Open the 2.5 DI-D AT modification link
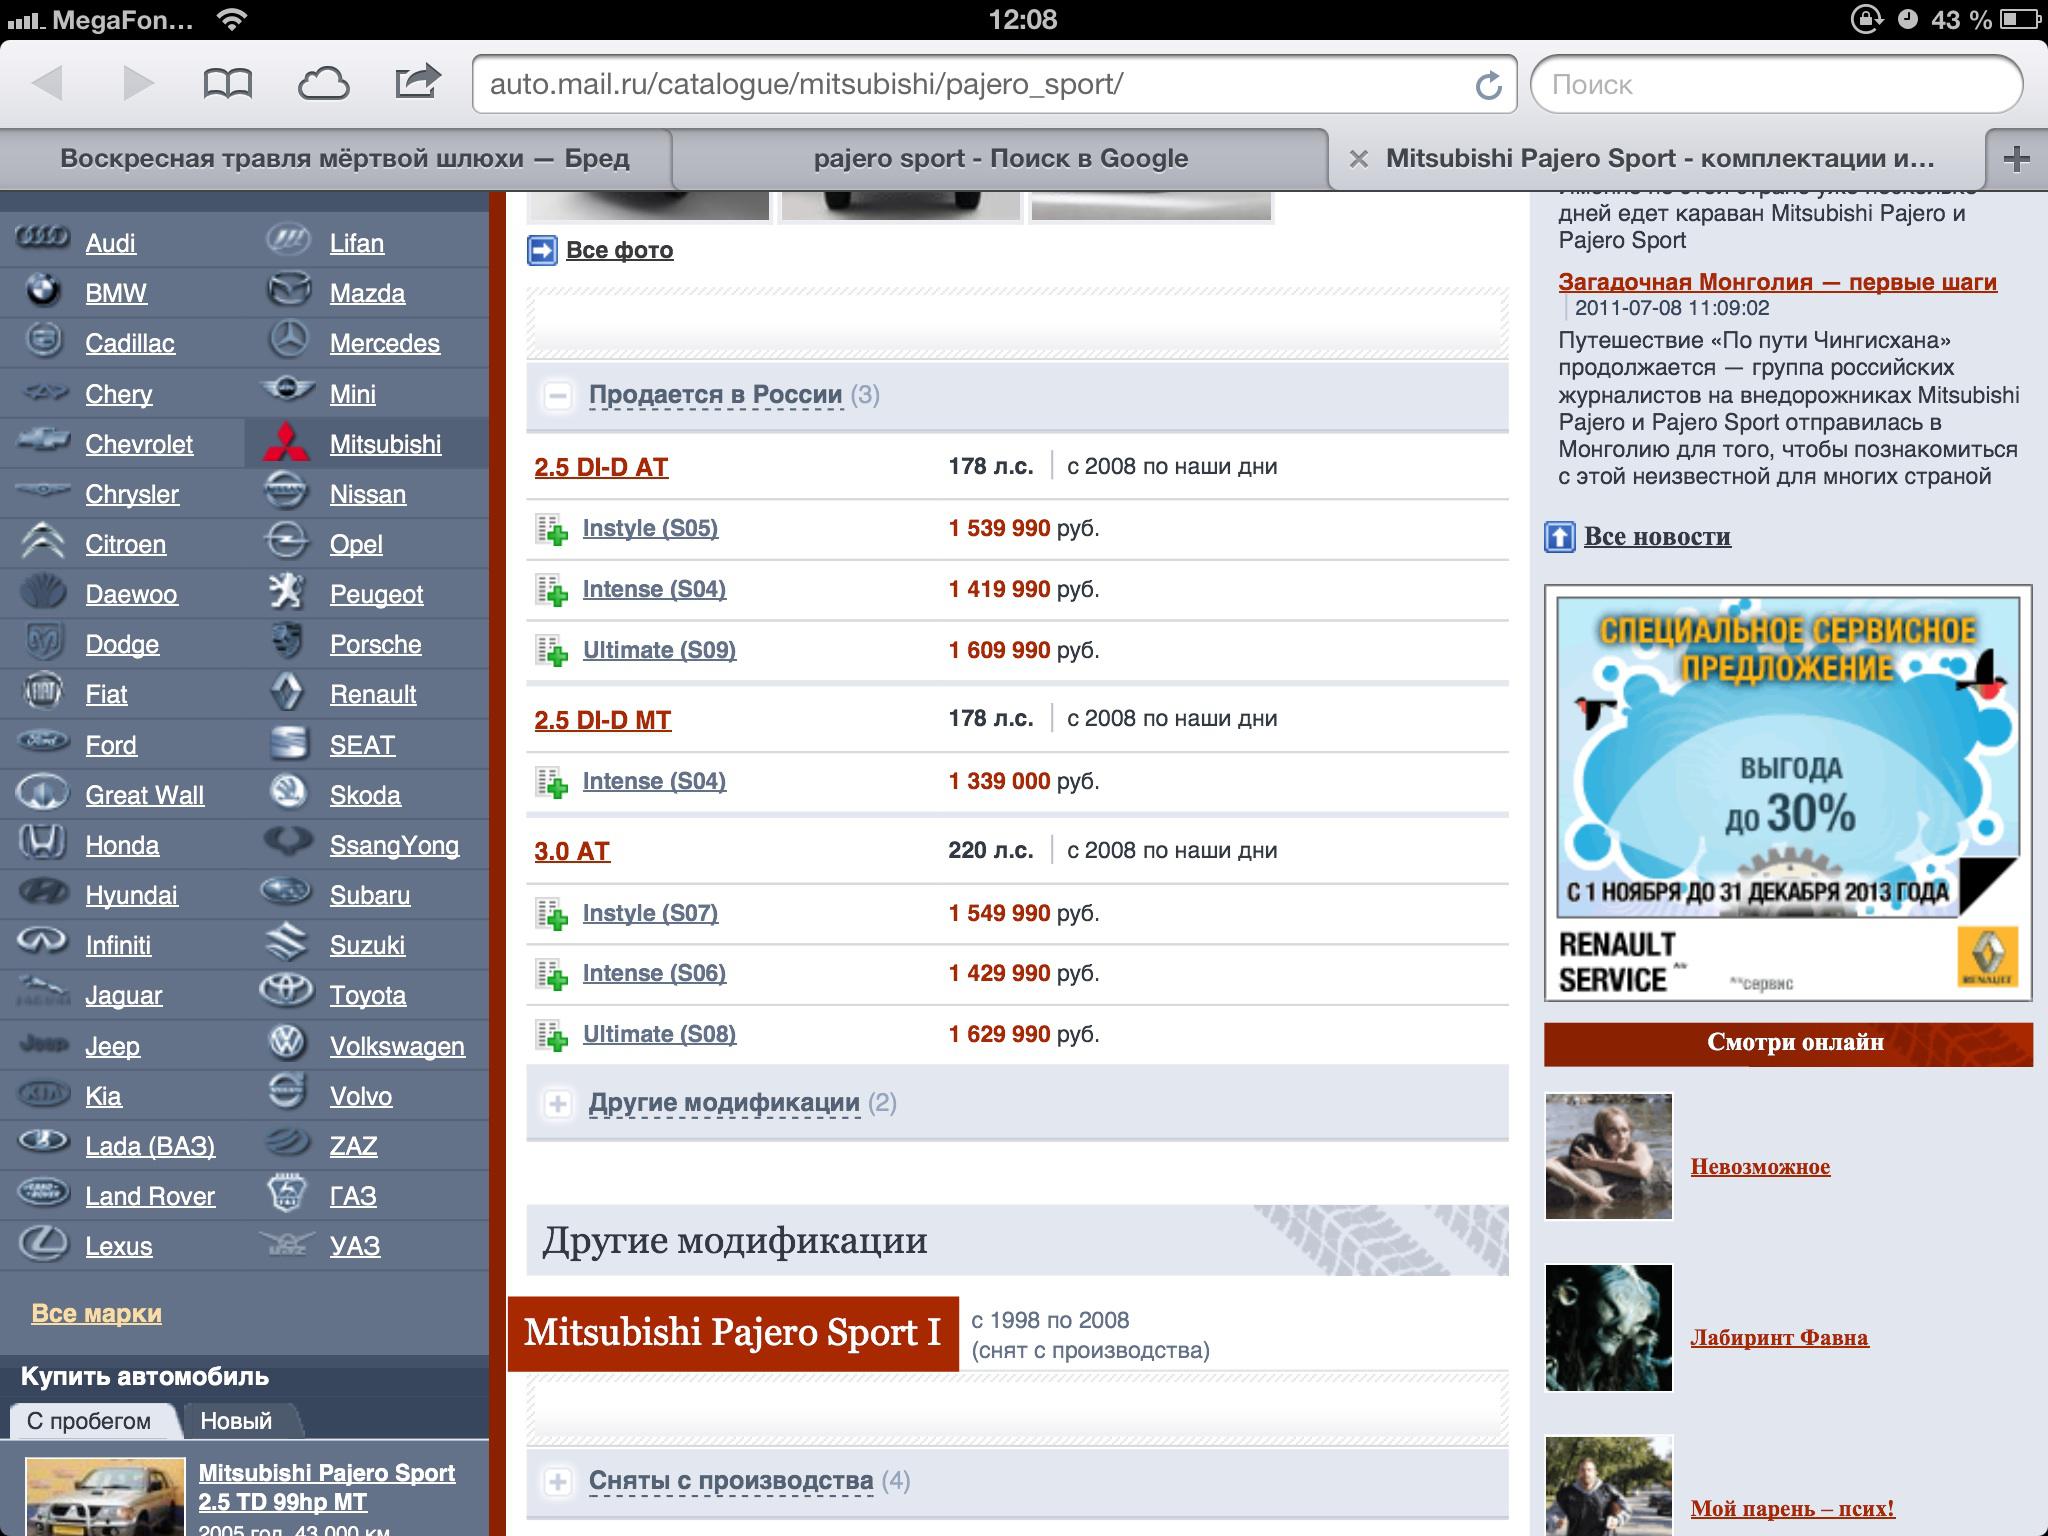 click(x=601, y=467)
